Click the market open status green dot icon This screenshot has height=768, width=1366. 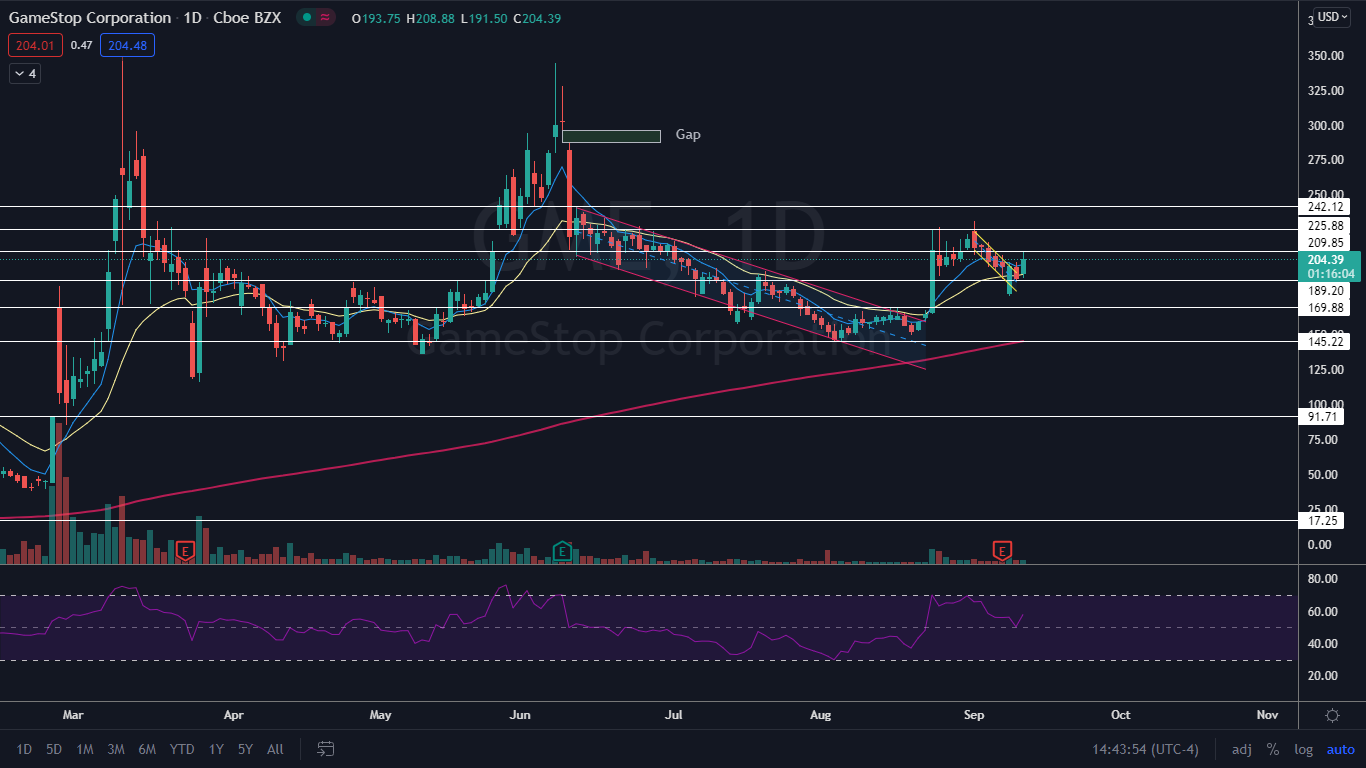pos(308,18)
